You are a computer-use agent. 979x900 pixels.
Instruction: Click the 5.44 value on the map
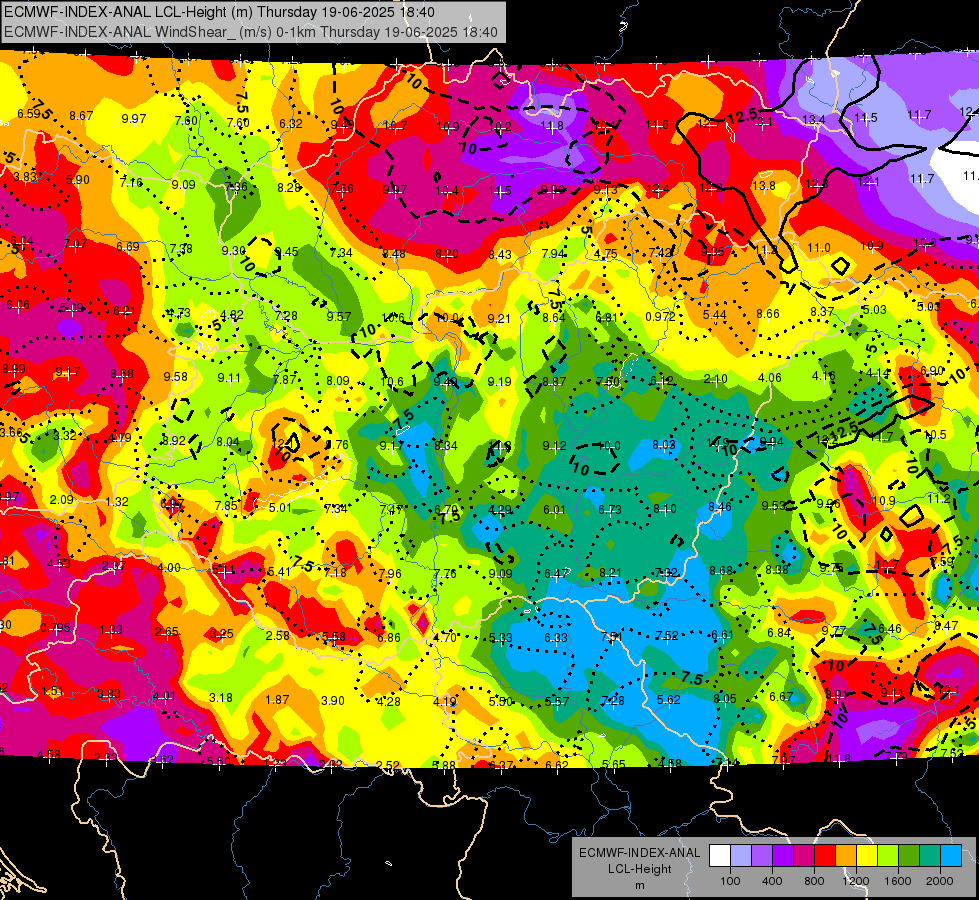pyautogui.click(x=714, y=315)
